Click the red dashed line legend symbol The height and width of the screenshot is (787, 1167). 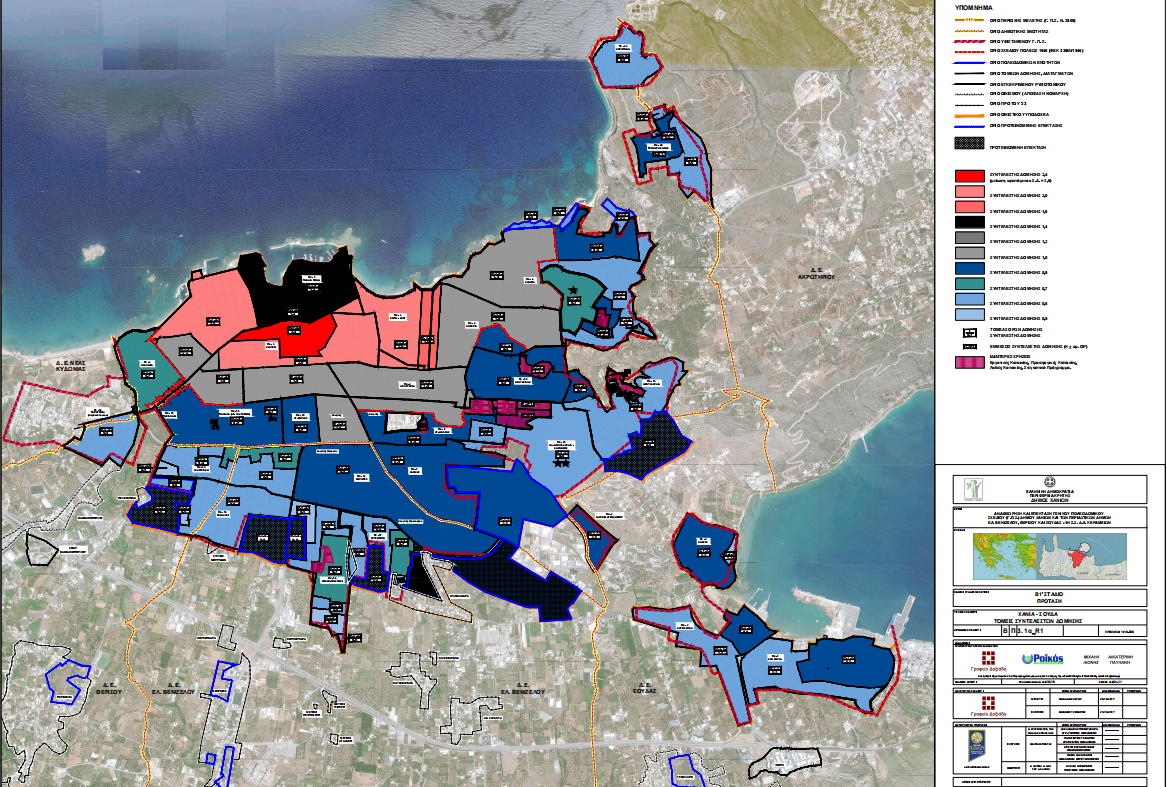point(969,51)
